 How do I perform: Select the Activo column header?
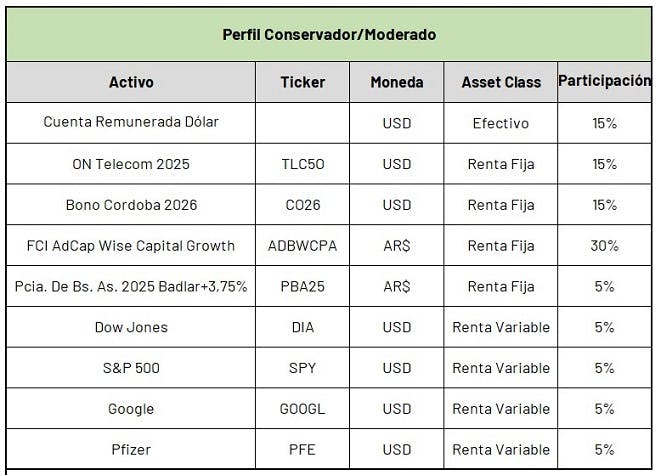131,82
